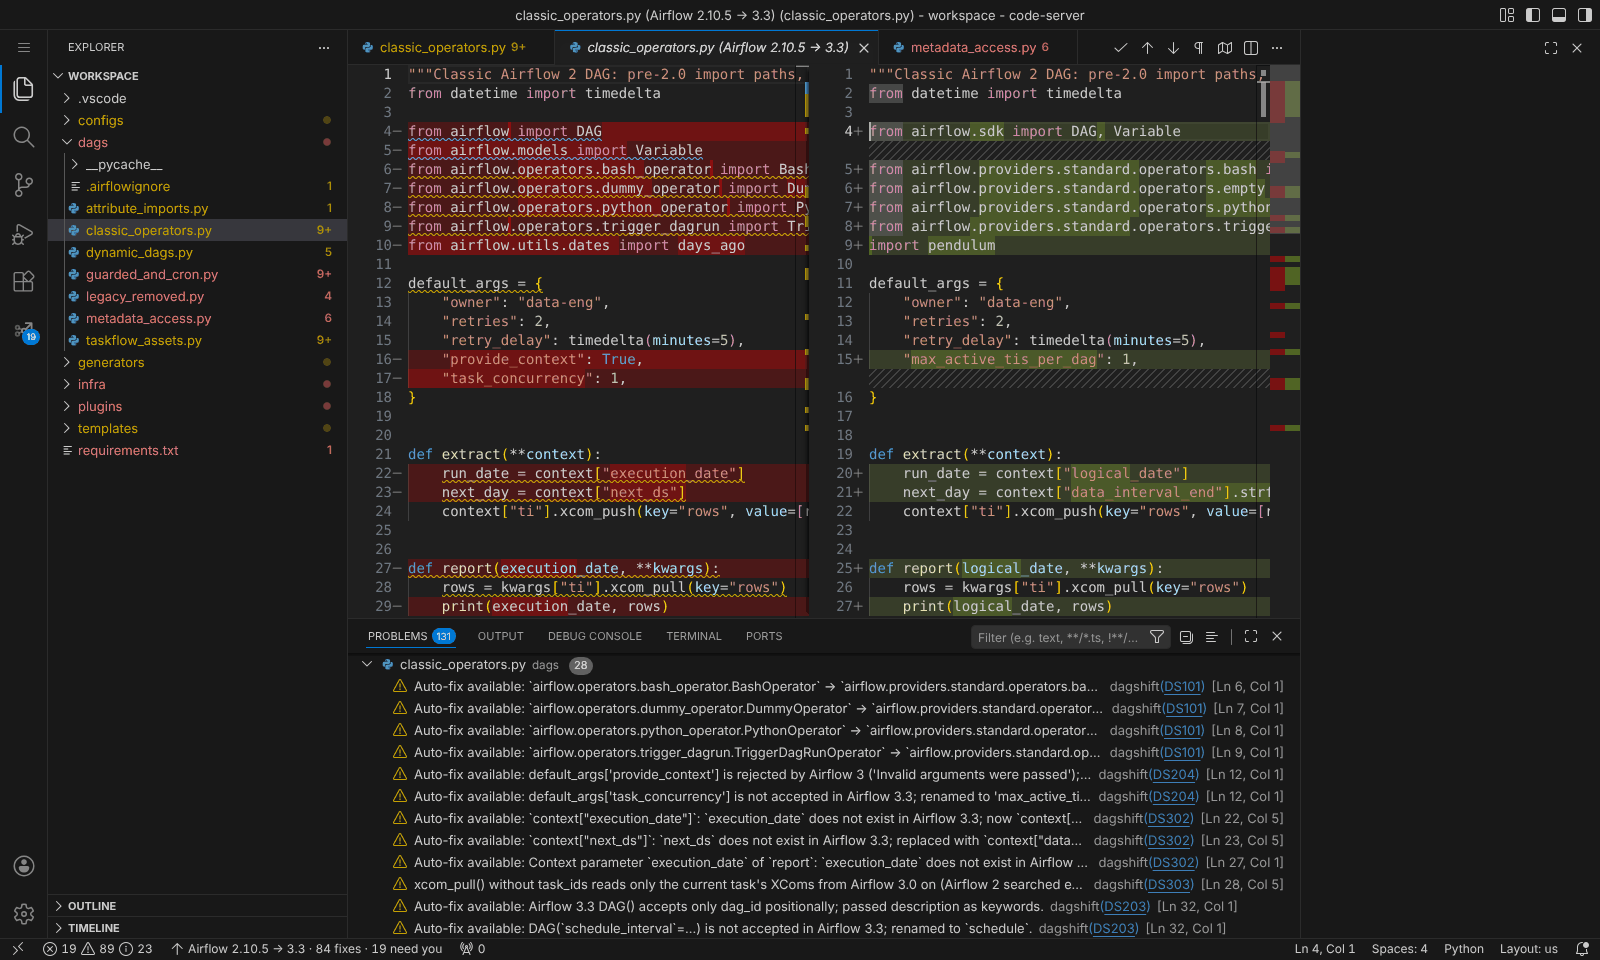The height and width of the screenshot is (960, 1600).
Task: Open the TERMINAL panel tab
Action: 694,636
